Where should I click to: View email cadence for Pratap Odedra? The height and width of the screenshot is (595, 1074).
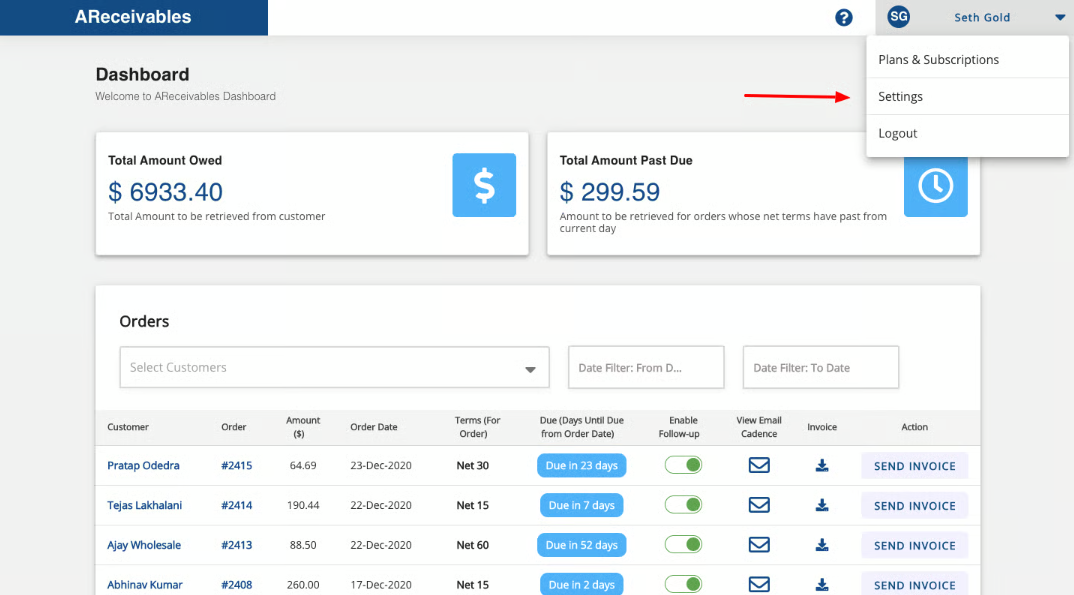[x=759, y=465]
